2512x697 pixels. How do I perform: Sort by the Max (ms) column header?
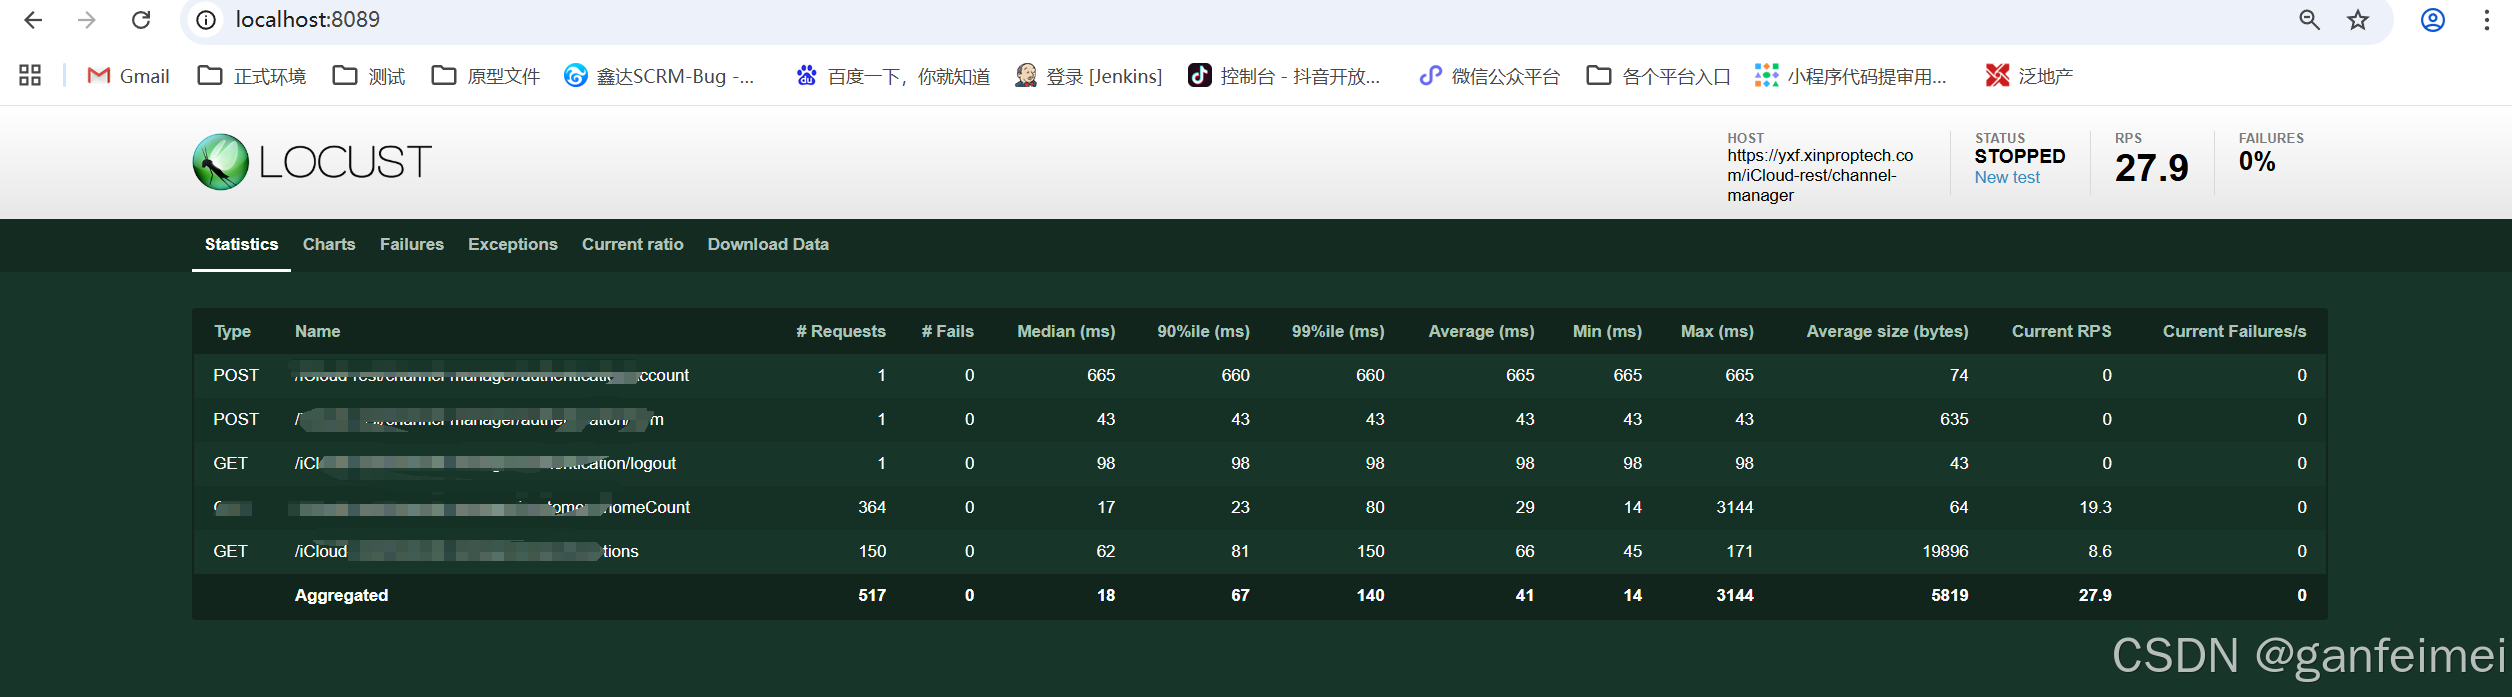(x=1717, y=331)
